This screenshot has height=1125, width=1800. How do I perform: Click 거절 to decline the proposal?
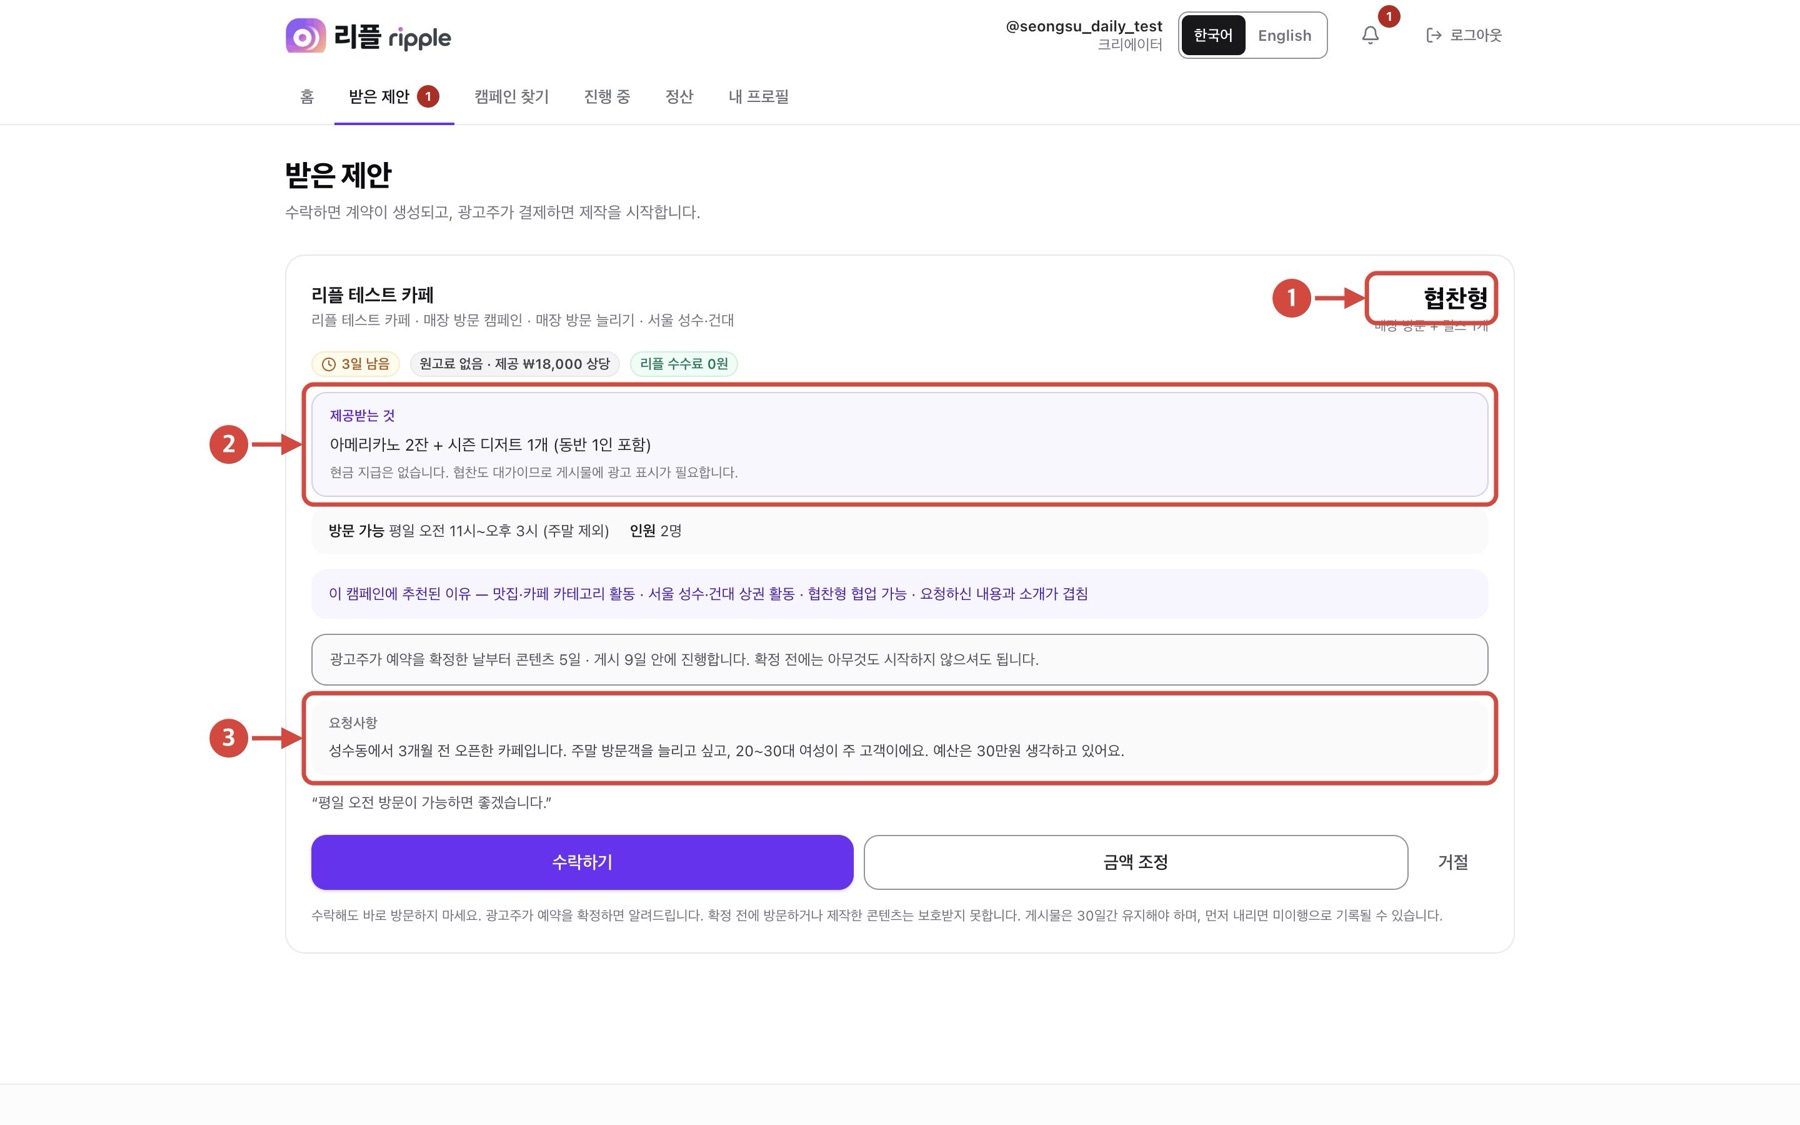click(1452, 862)
